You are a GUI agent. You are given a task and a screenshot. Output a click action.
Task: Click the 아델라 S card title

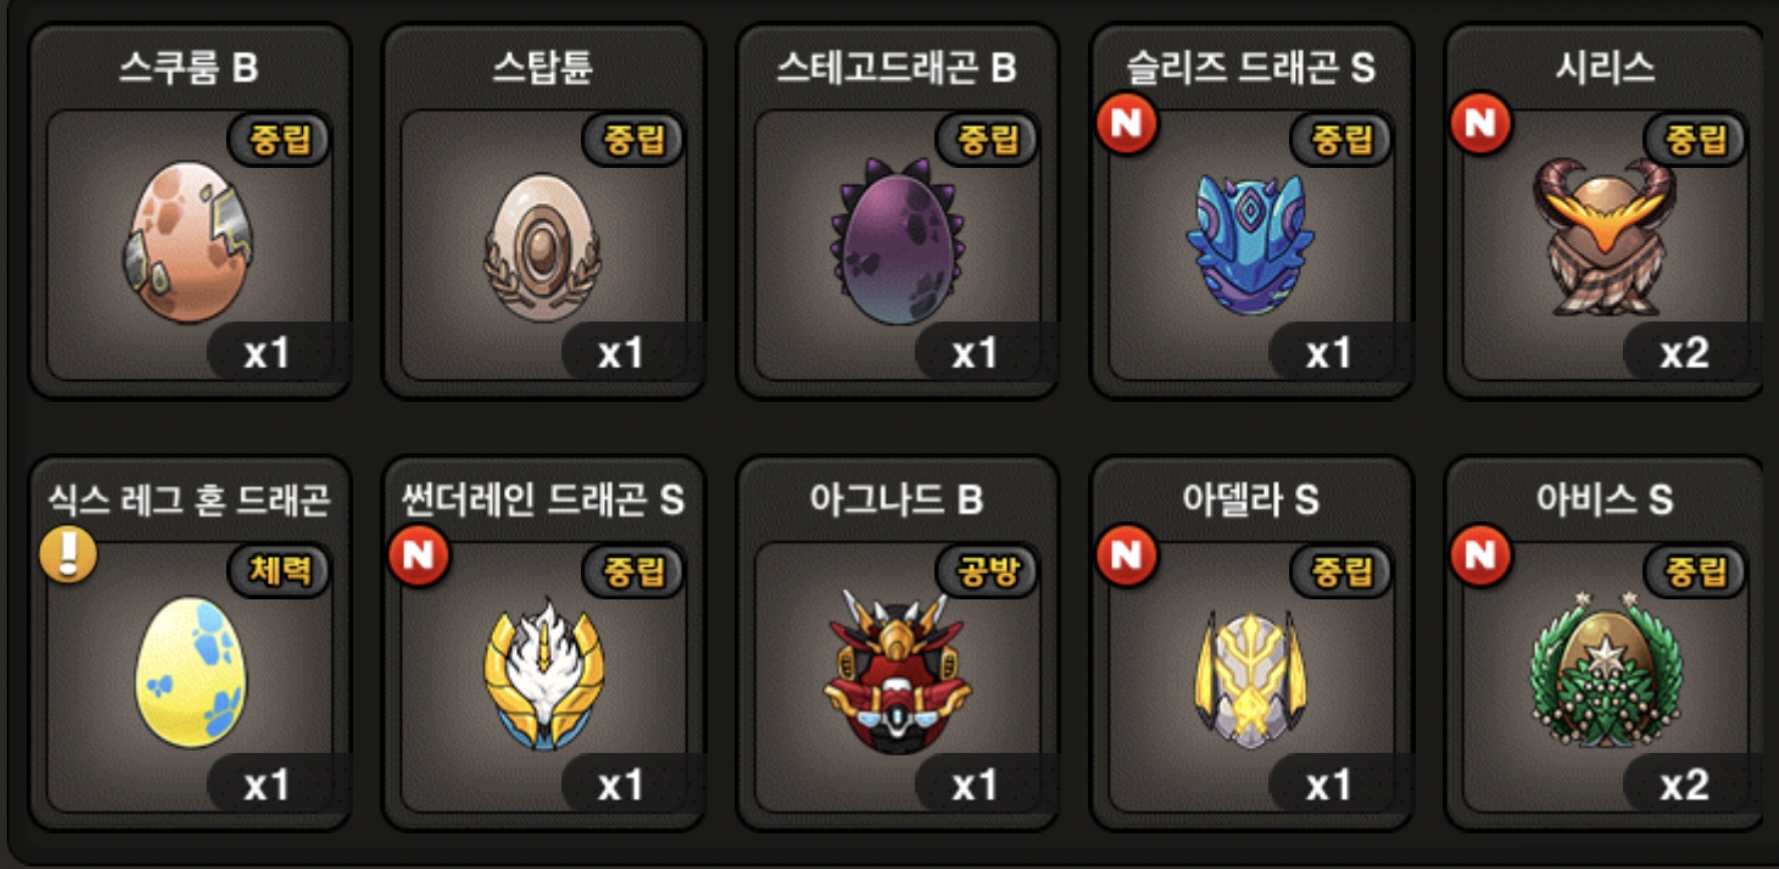(x=1250, y=499)
